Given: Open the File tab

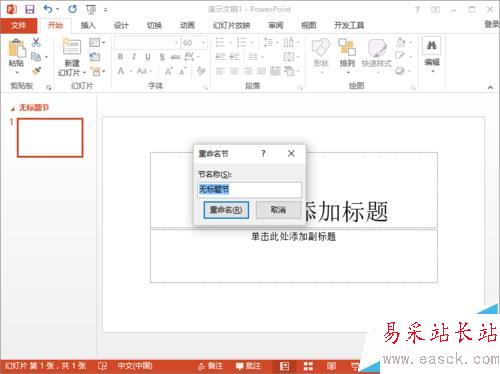Looking at the screenshot, I should pyautogui.click(x=18, y=25).
